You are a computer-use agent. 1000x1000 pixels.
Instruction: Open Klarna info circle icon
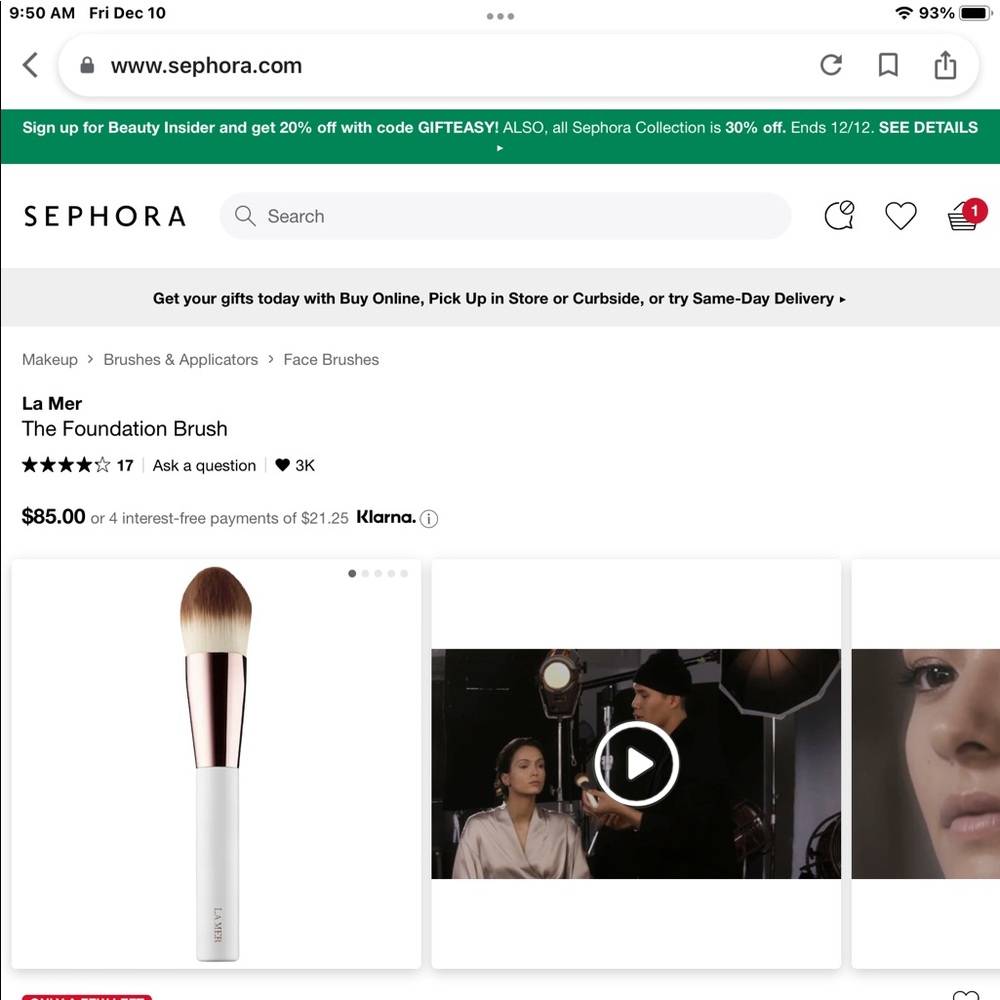(x=429, y=518)
